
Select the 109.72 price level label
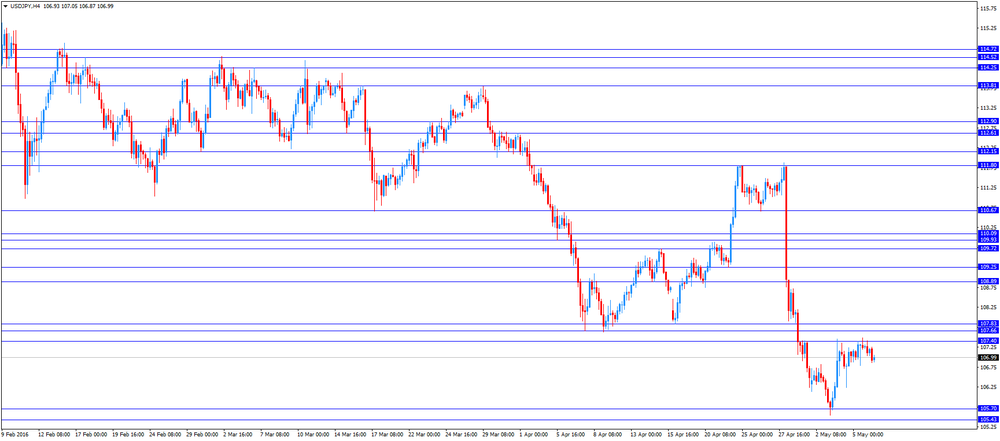pos(988,248)
